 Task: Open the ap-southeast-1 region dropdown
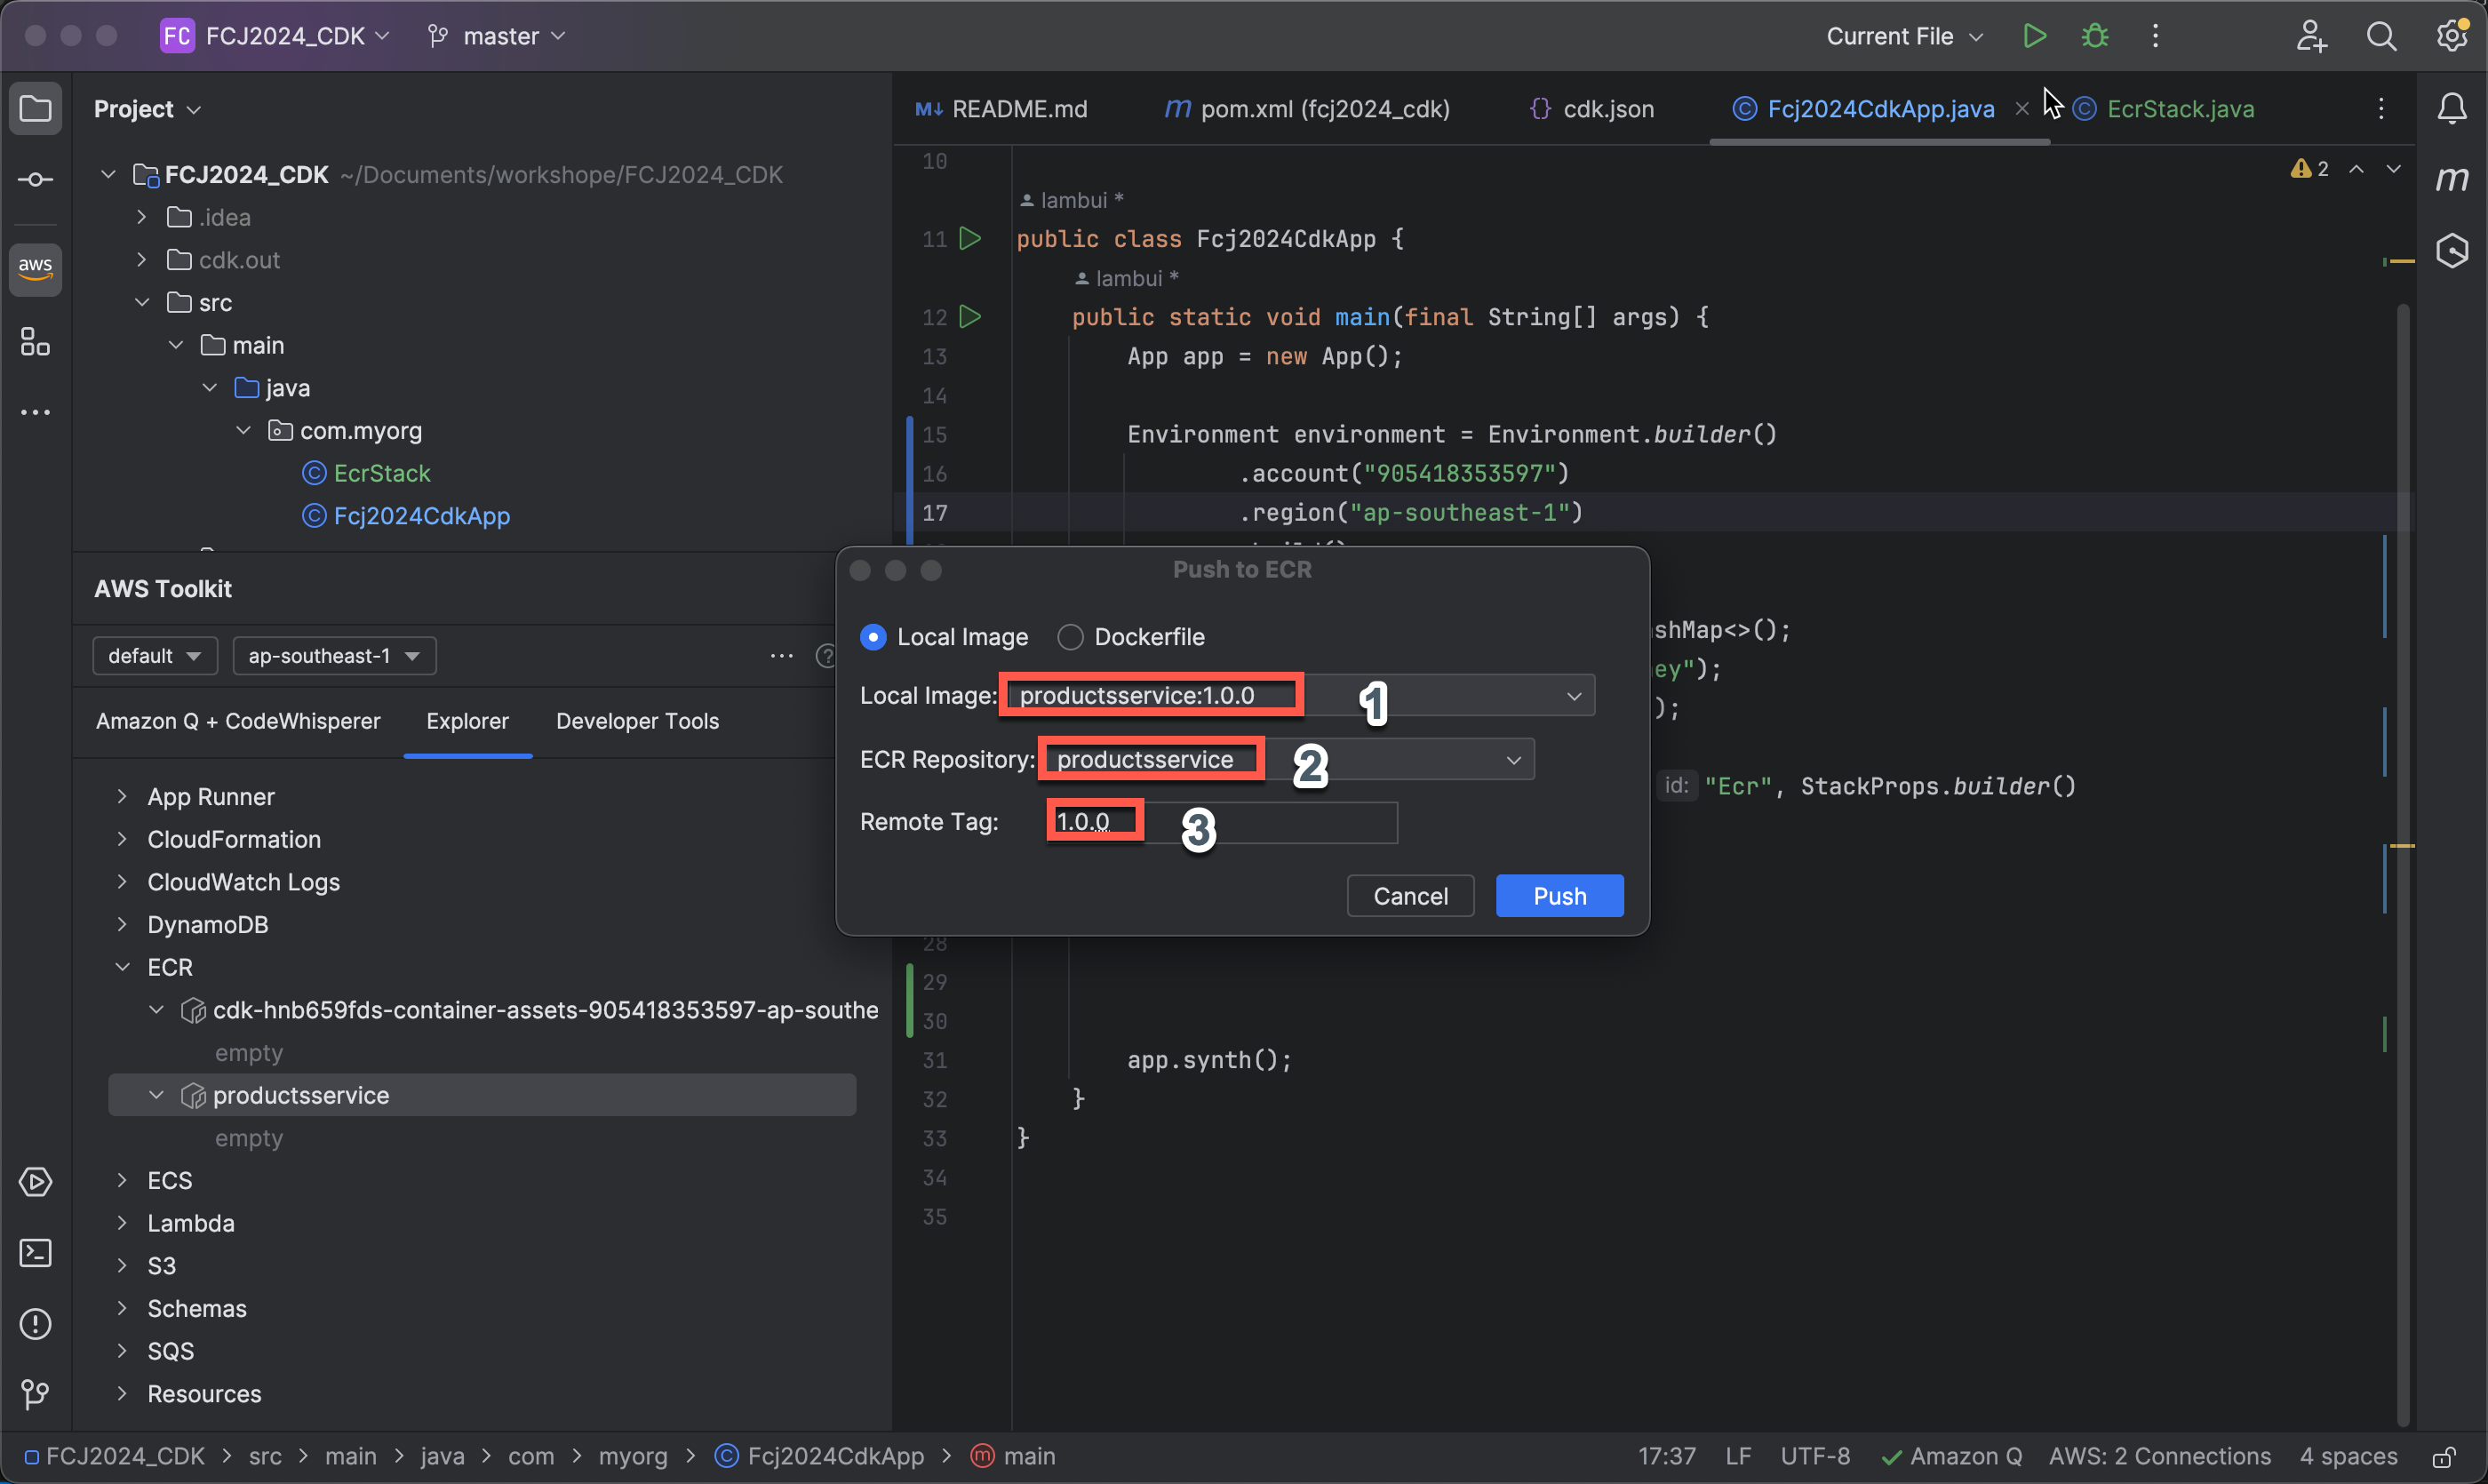click(334, 656)
